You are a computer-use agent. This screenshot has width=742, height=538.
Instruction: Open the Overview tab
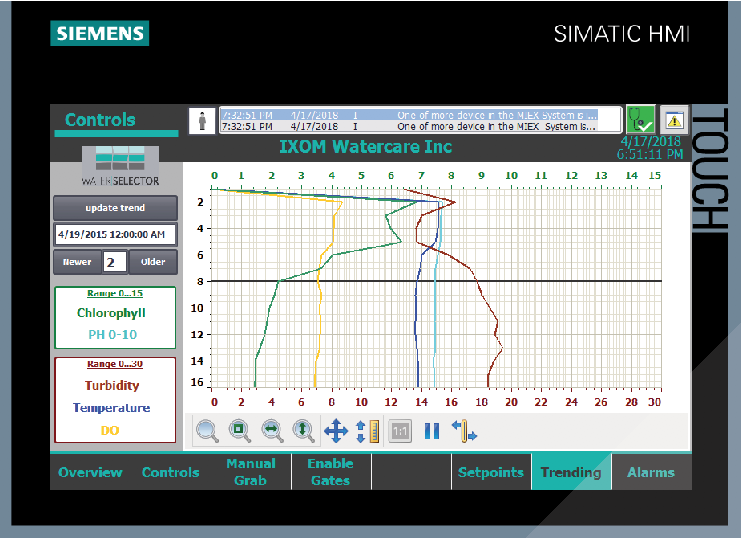point(90,472)
